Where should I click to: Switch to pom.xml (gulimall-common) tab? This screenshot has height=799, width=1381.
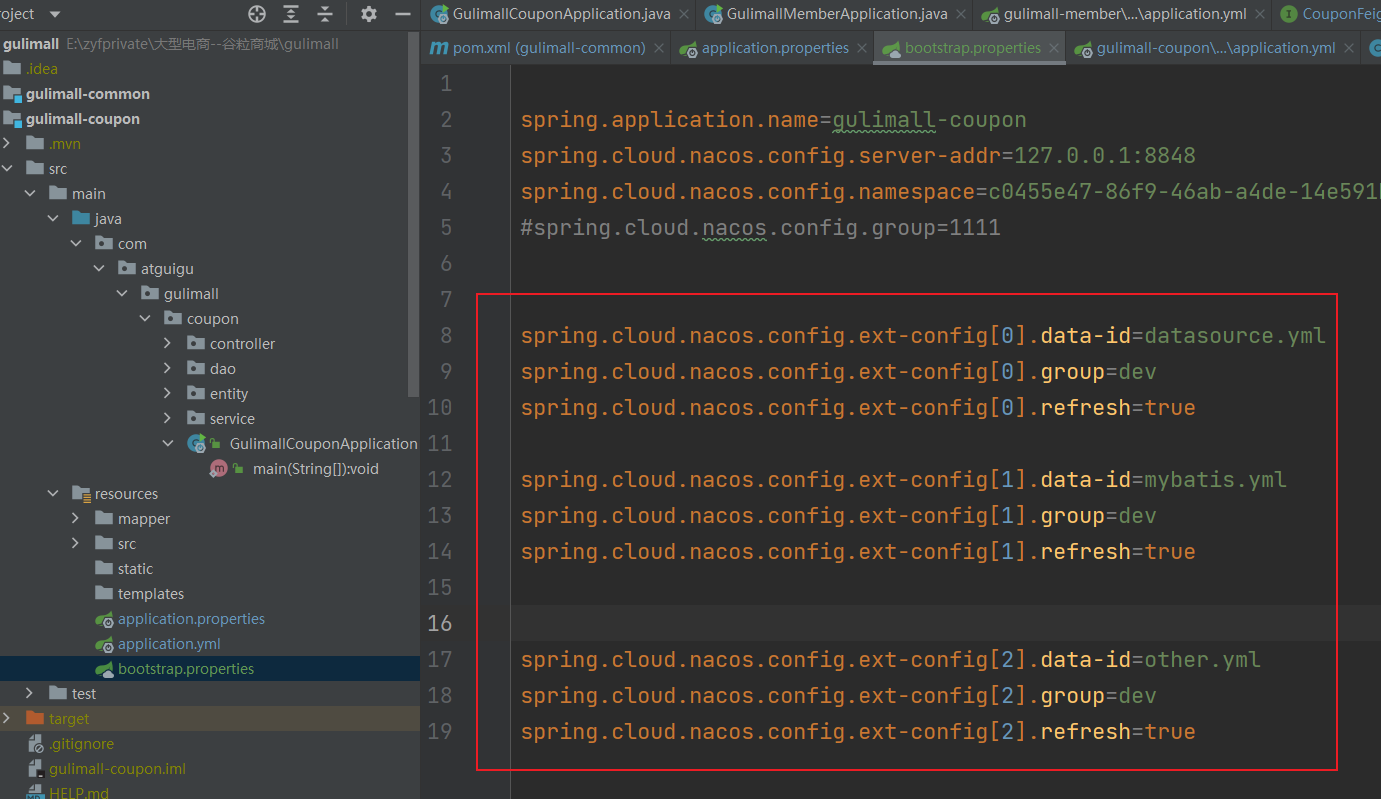tap(549, 48)
